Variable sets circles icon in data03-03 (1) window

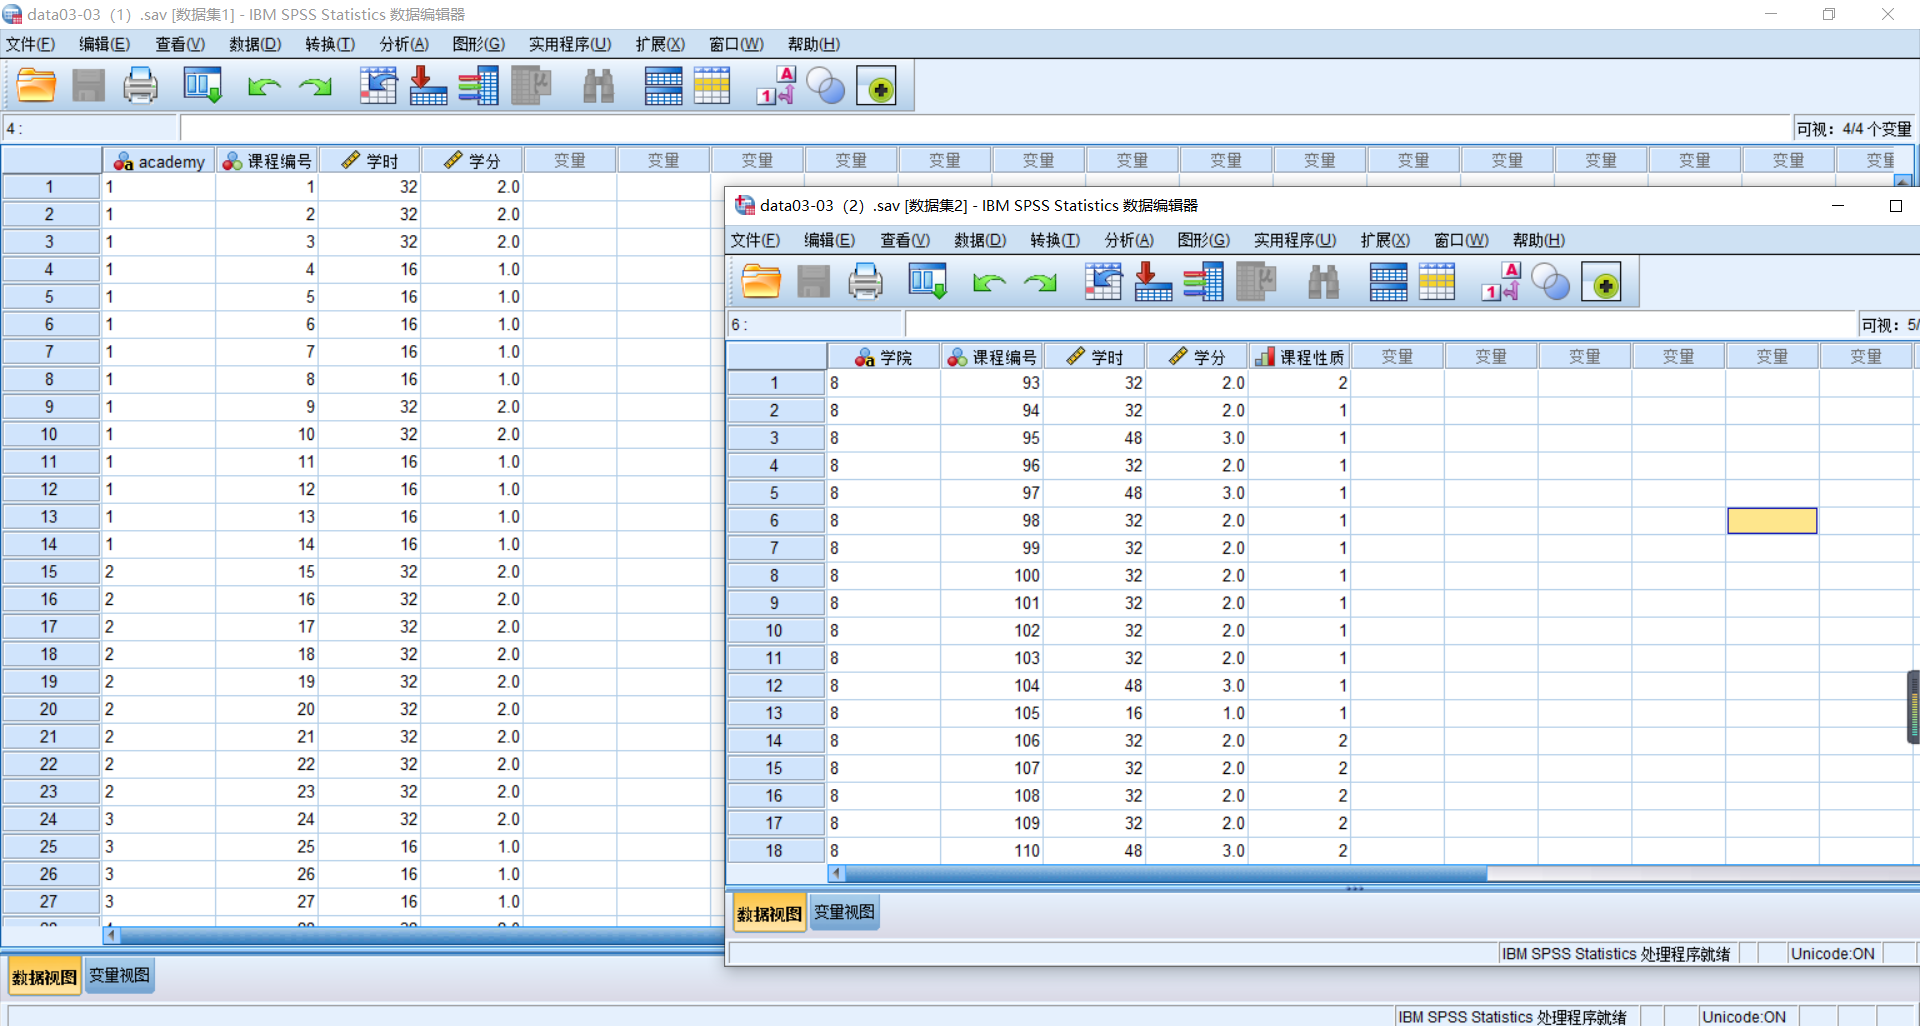coord(826,87)
